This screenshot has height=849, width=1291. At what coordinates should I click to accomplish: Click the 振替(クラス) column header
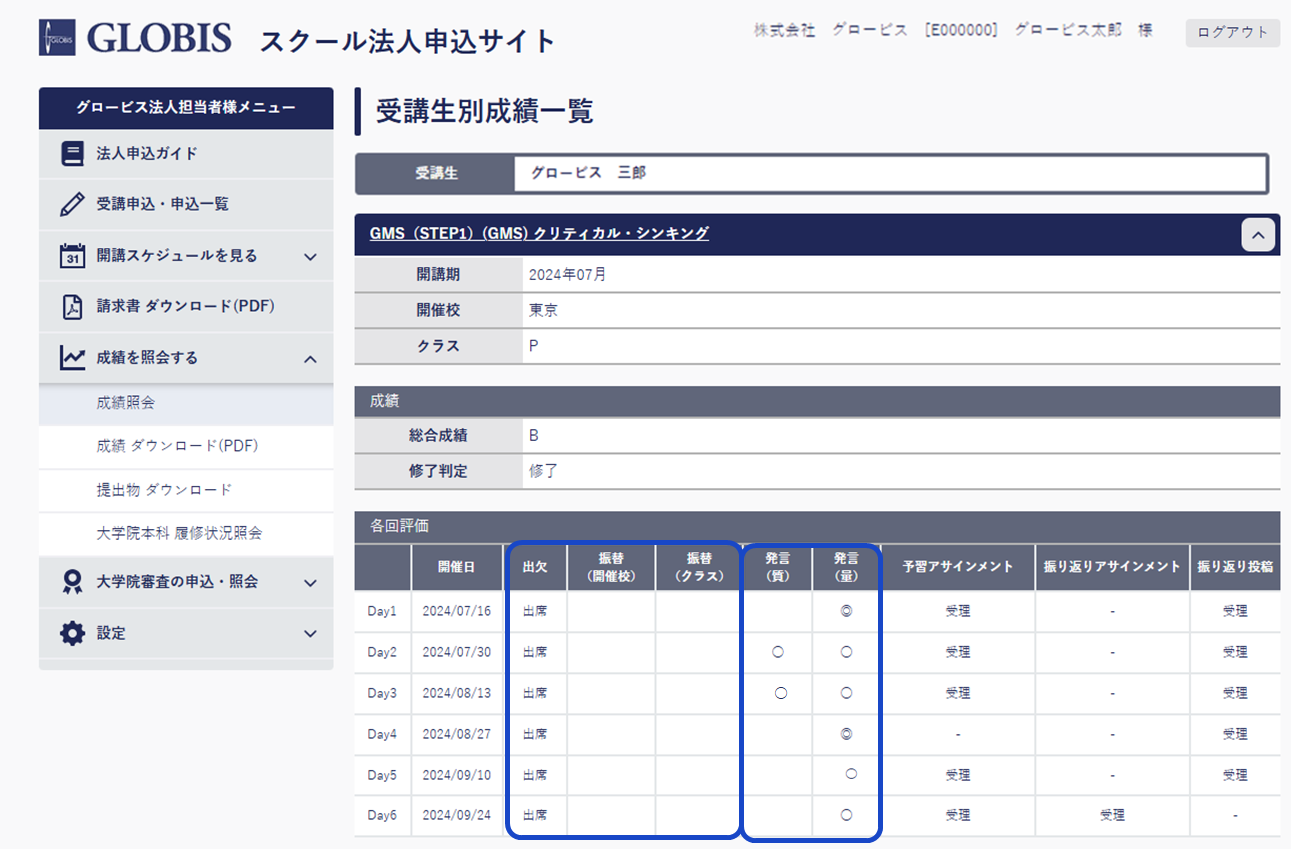pyautogui.click(x=699, y=567)
